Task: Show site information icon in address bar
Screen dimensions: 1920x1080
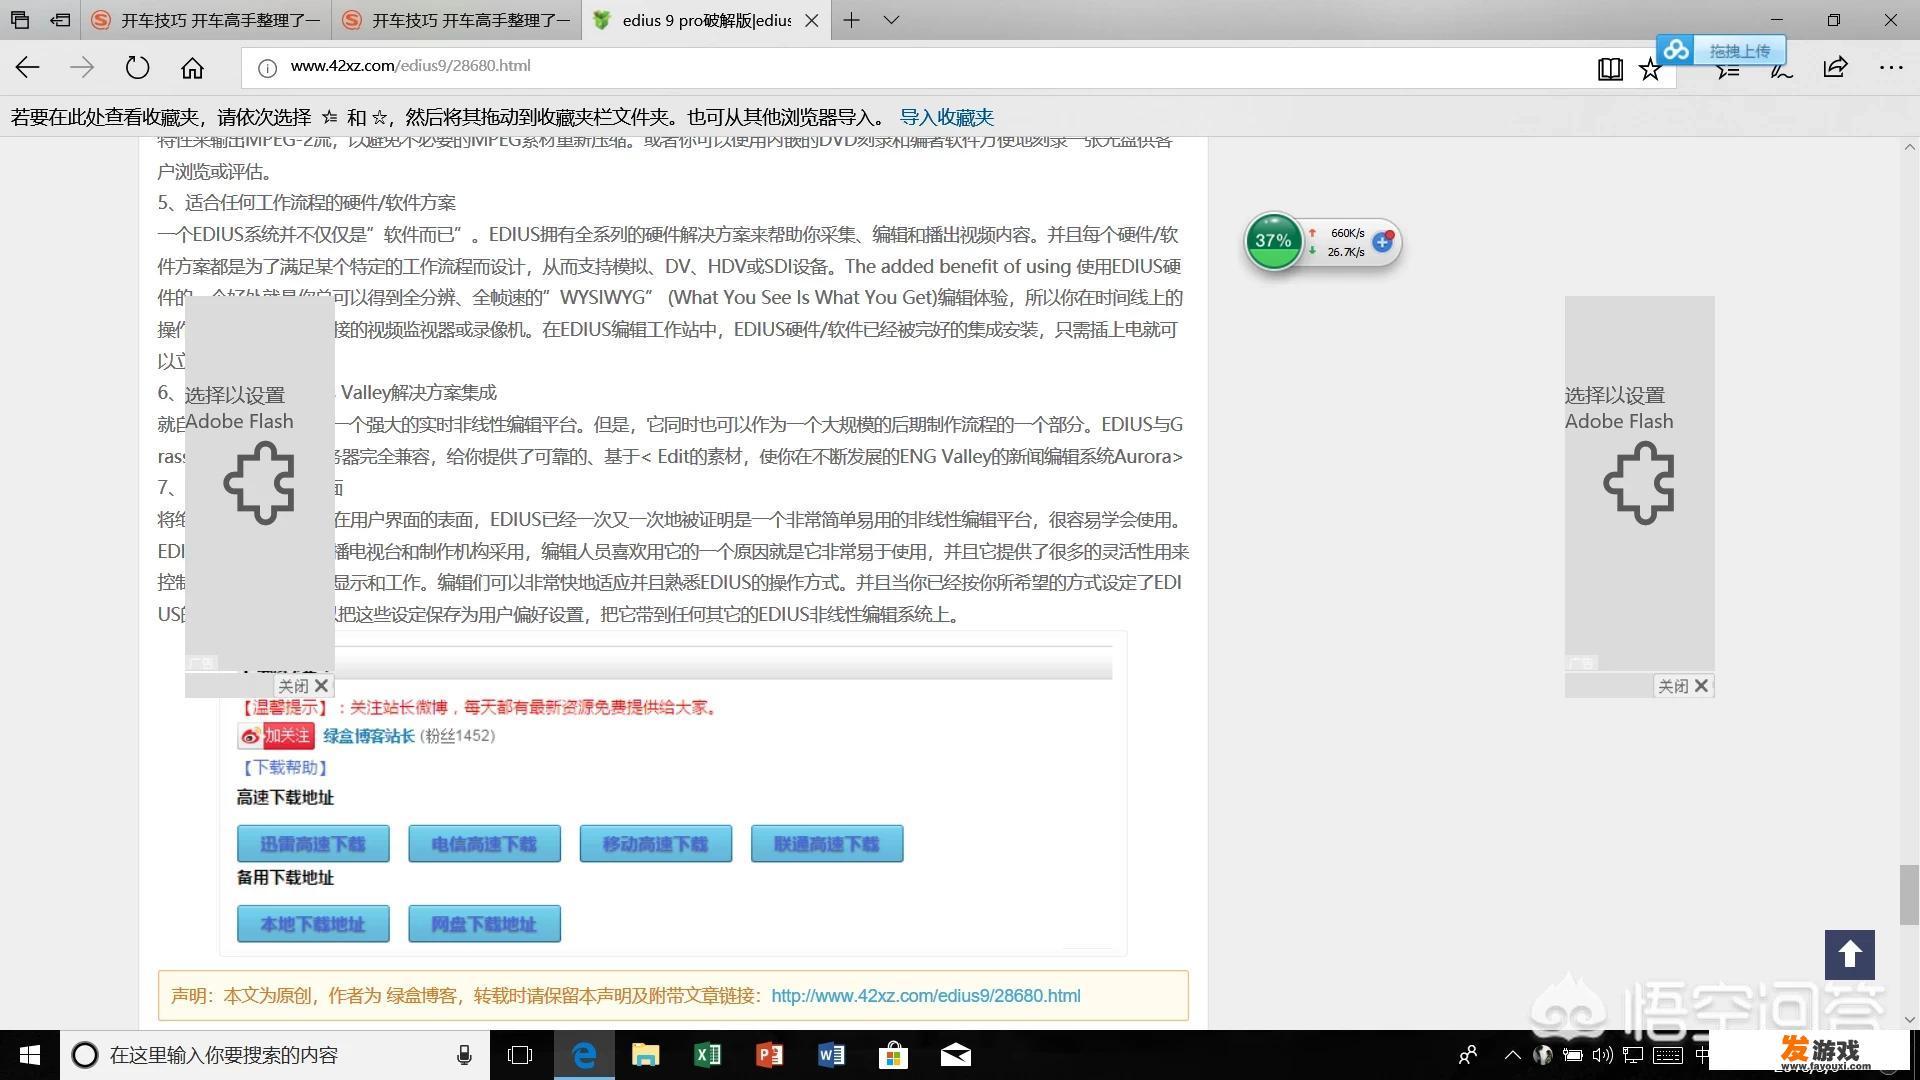Action: tap(267, 67)
